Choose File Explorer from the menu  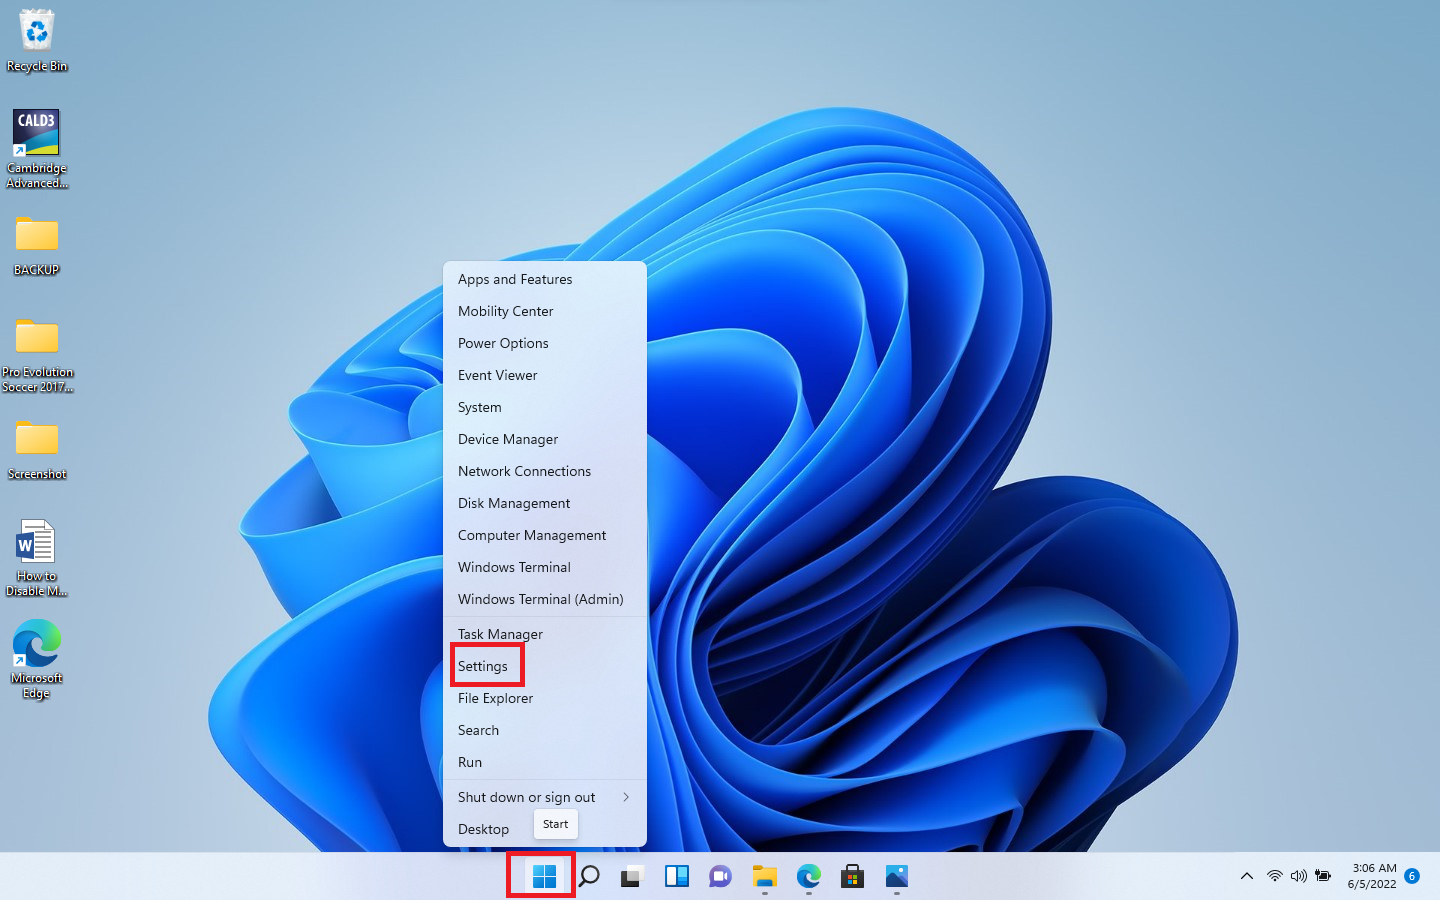(545, 698)
